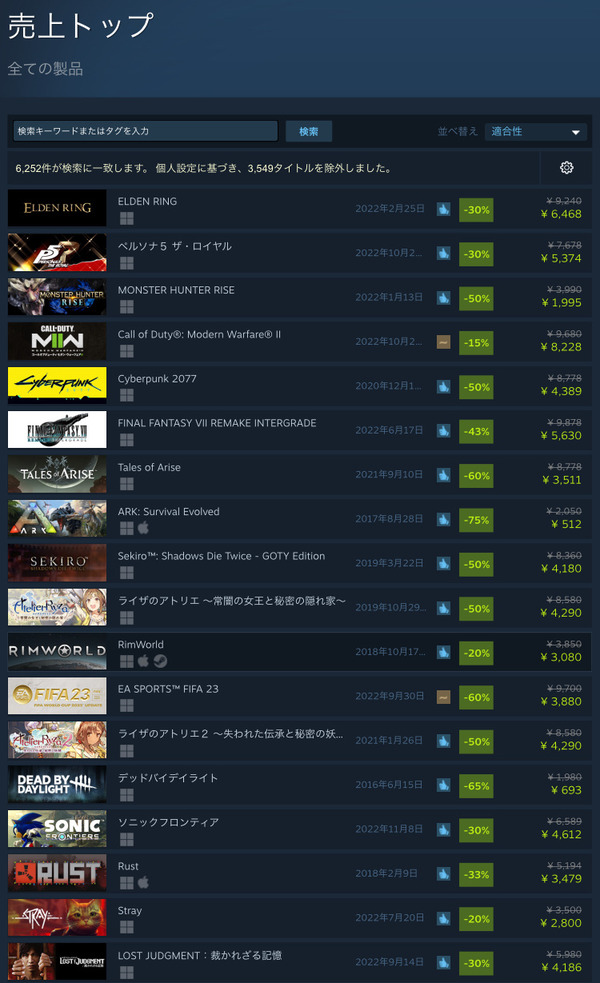Click the Apple platform icon on ARK: Survival Evolved
This screenshot has width=600, height=983.
(x=144, y=528)
